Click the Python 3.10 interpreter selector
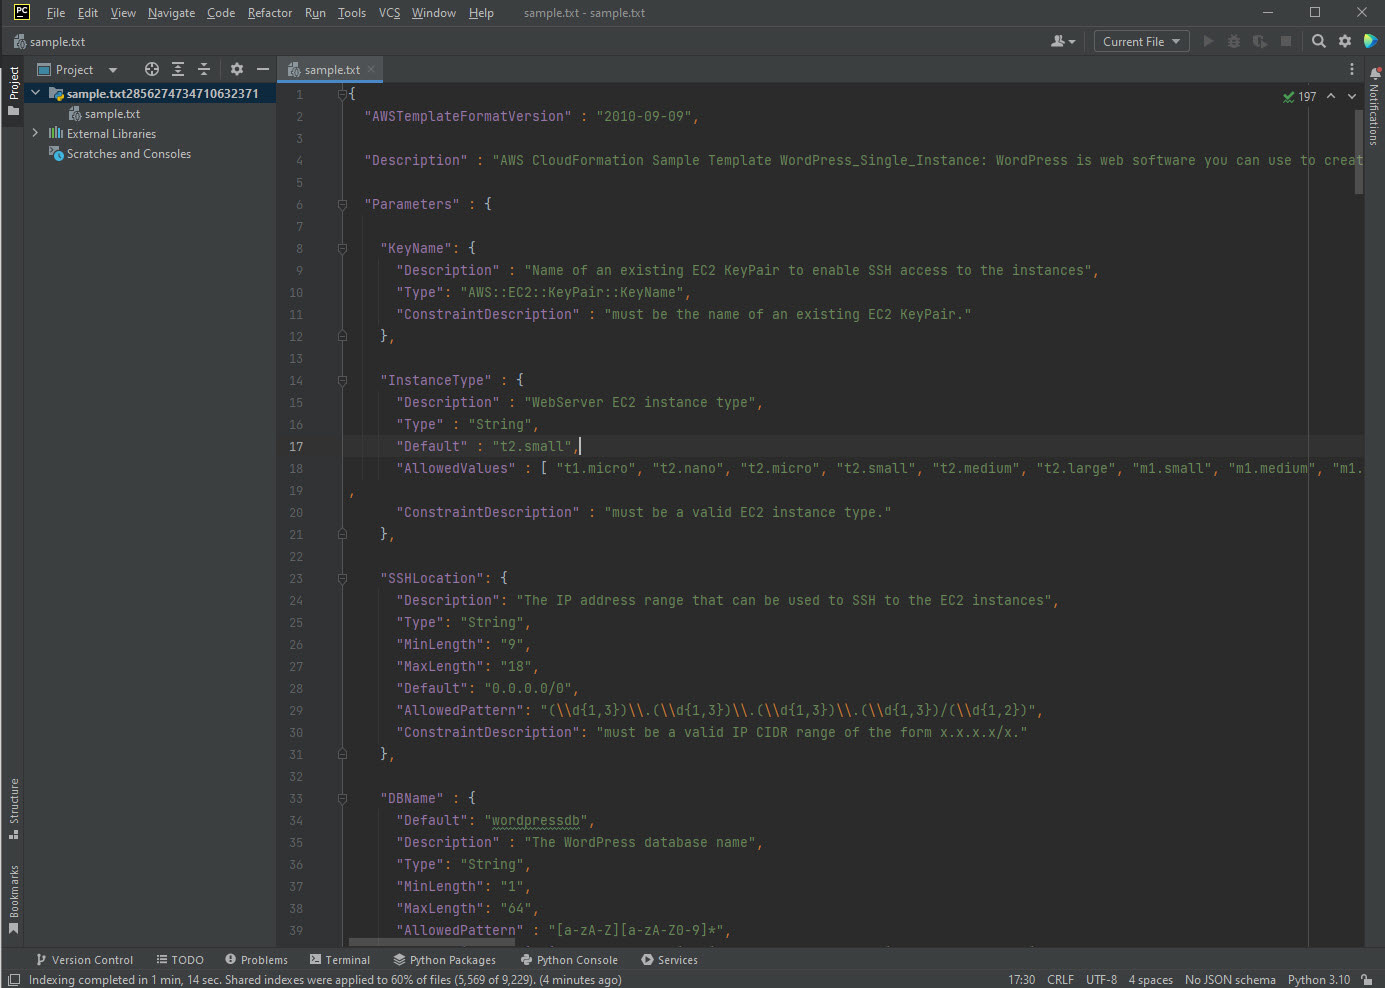1385x988 pixels. (x=1318, y=980)
